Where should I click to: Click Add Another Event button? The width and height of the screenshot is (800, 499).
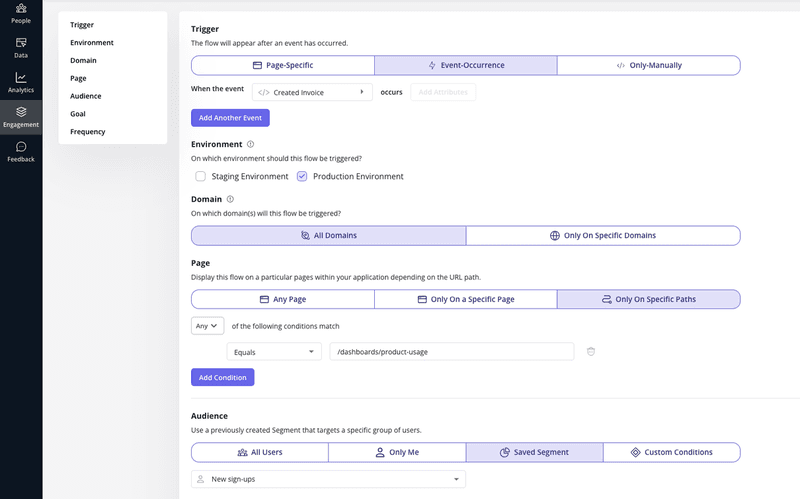(230, 118)
